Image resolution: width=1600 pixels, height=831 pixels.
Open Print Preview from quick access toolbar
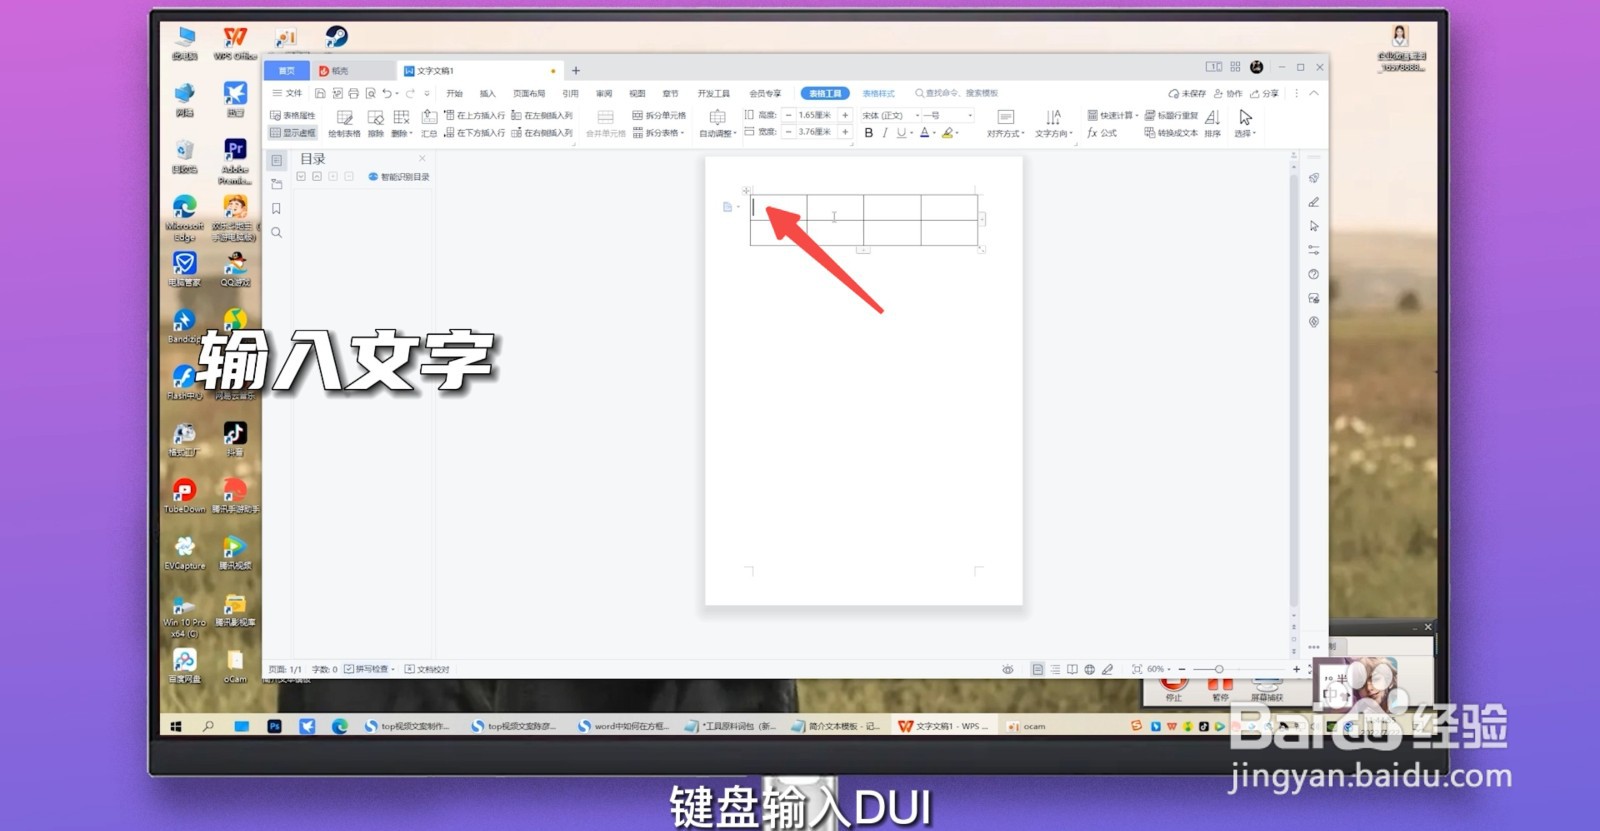coord(370,93)
